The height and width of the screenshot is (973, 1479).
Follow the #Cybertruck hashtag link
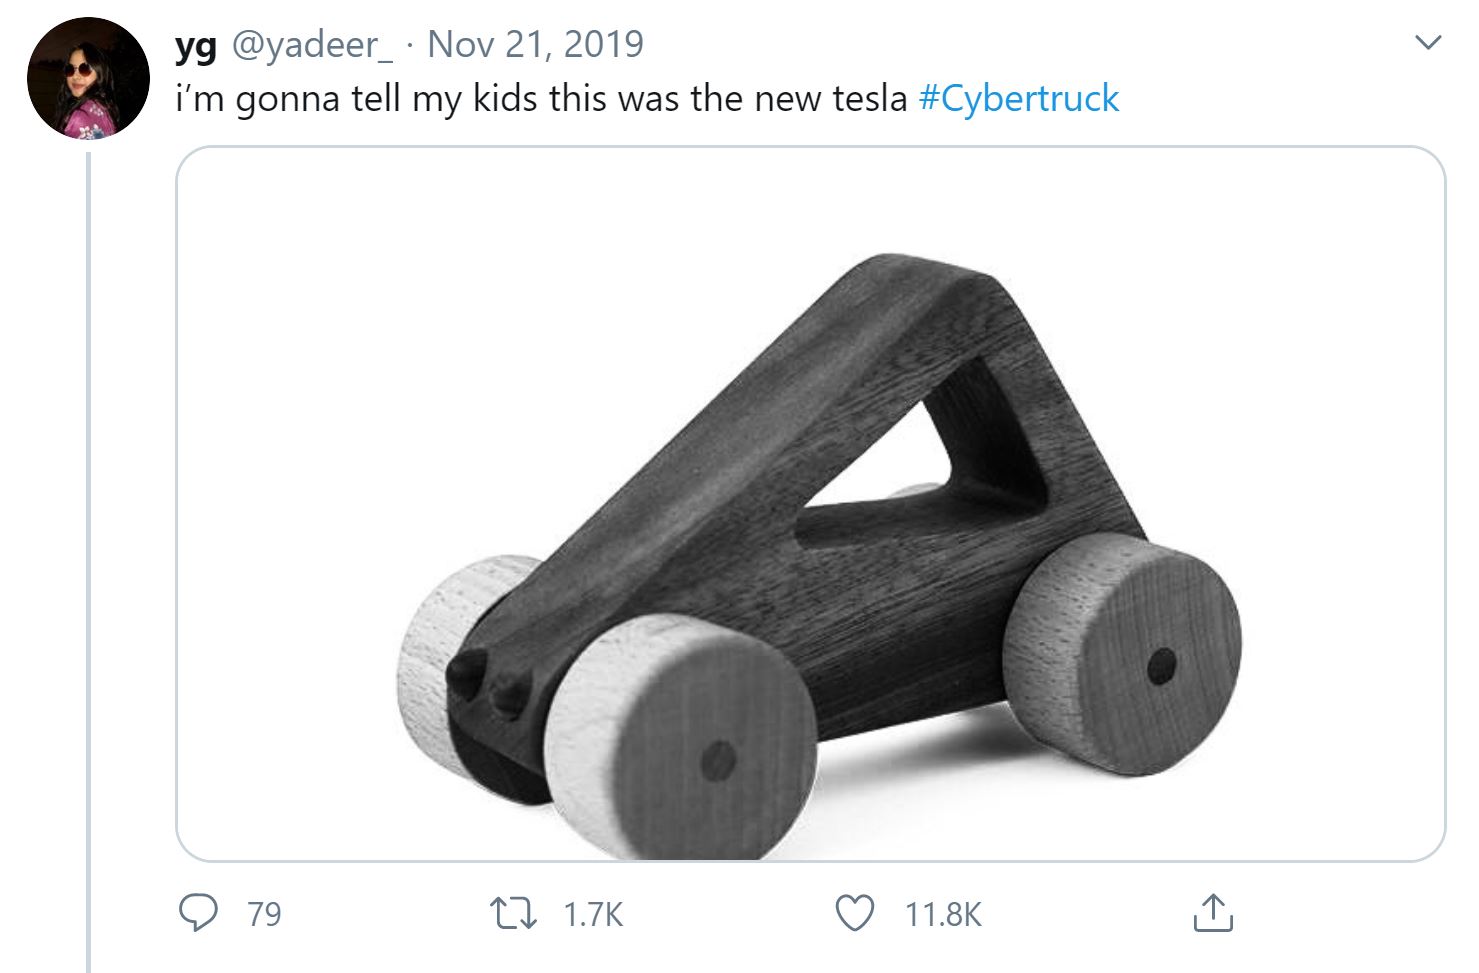pyautogui.click(x=1018, y=98)
